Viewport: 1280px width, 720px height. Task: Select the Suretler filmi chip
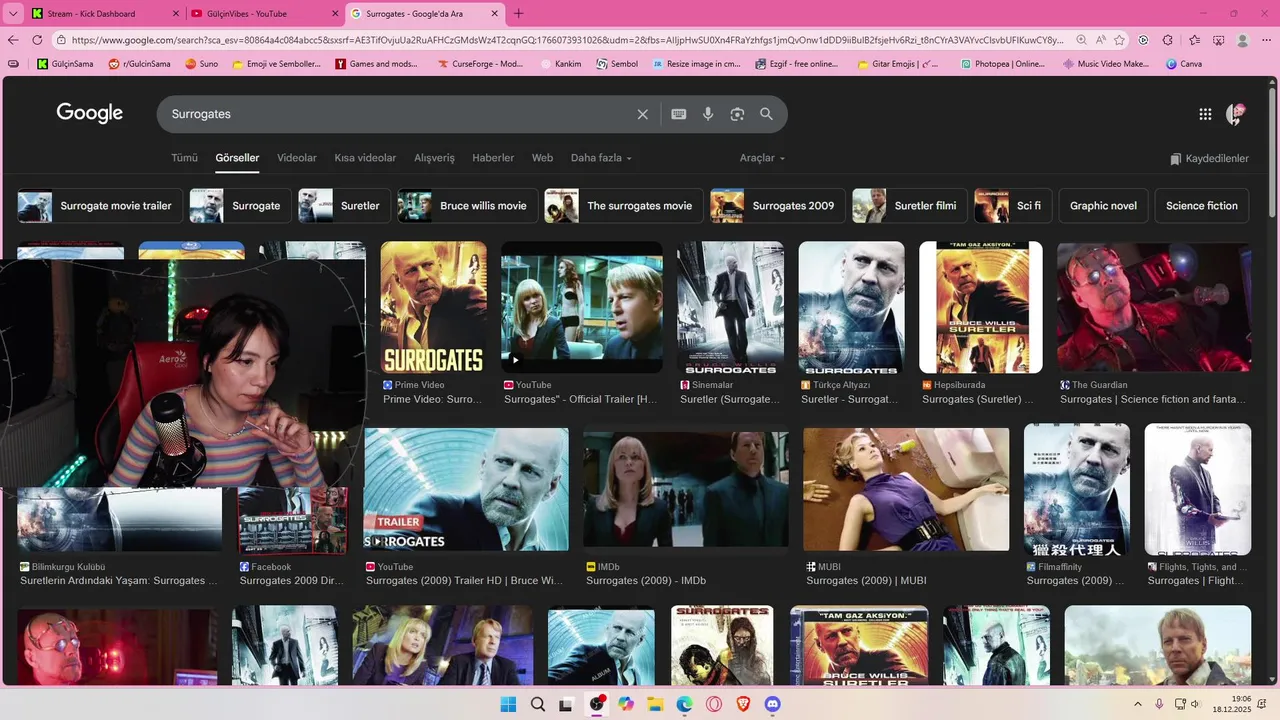pyautogui.click(x=909, y=206)
